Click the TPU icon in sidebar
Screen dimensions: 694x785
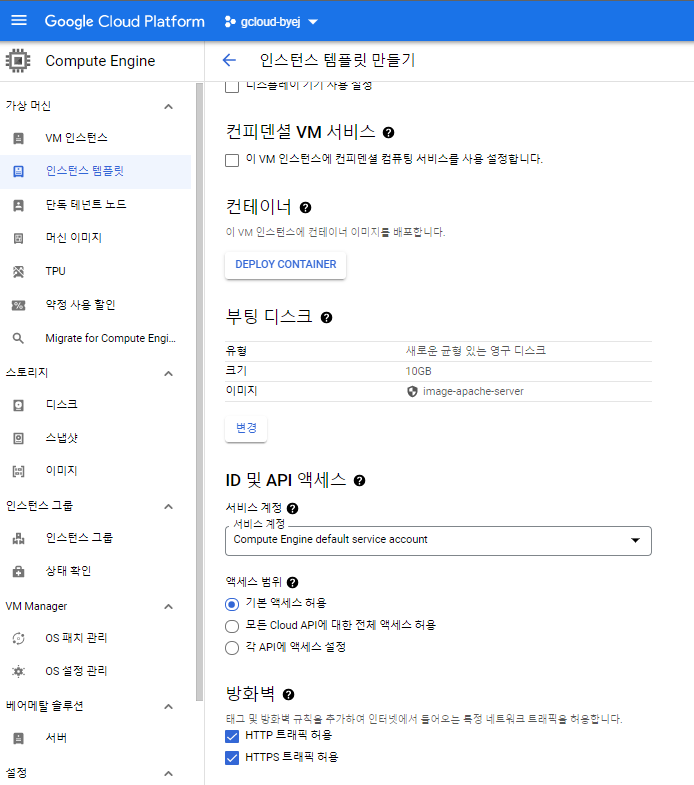[x=19, y=272]
